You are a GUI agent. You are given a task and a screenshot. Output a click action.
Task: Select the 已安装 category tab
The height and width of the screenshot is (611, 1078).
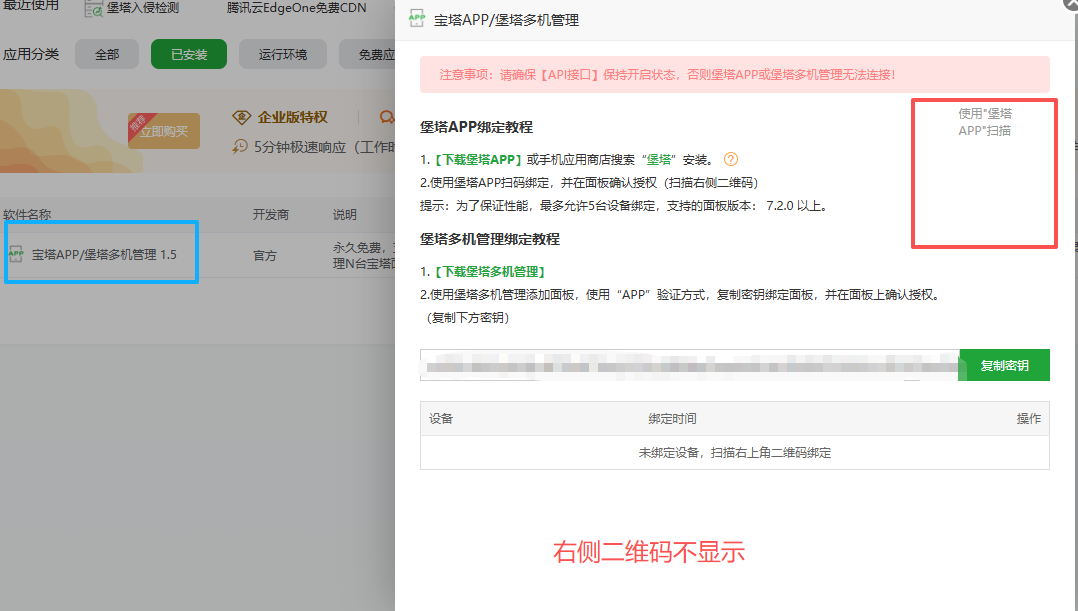(x=189, y=54)
